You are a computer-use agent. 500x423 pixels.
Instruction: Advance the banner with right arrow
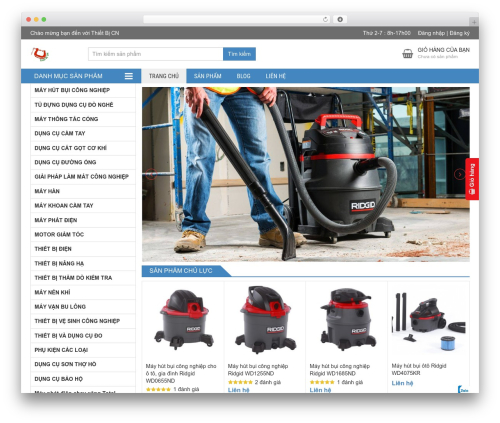tap(460, 174)
